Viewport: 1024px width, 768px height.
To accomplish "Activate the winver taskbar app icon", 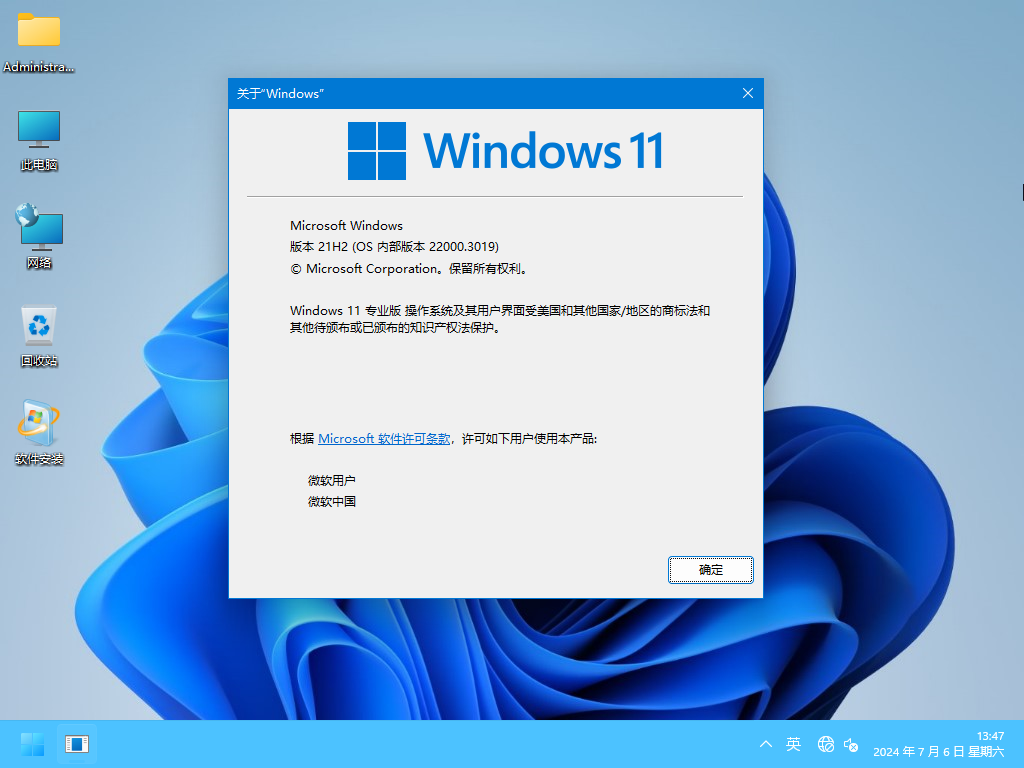I will (76, 744).
